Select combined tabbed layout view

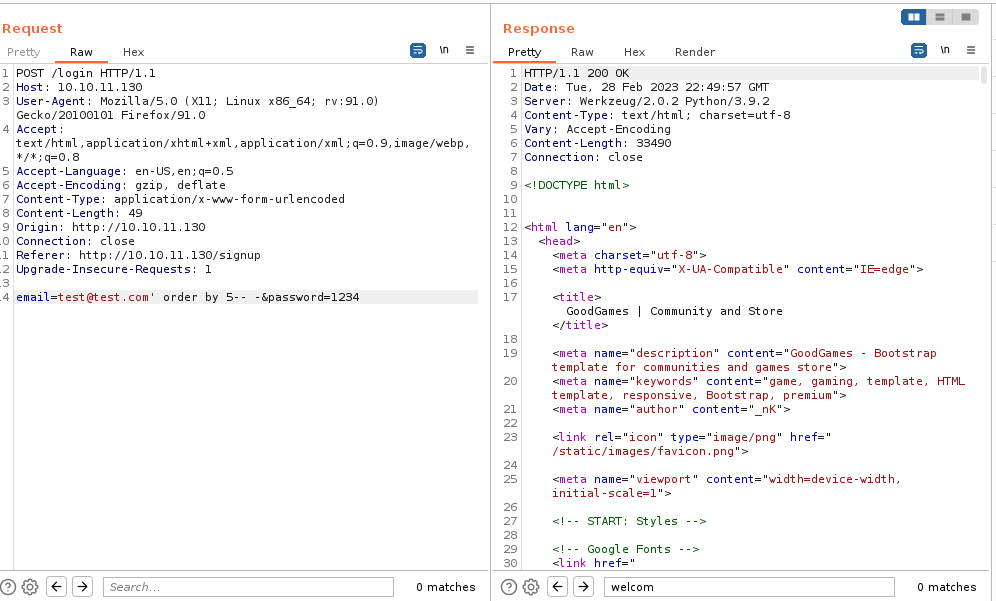[966, 17]
